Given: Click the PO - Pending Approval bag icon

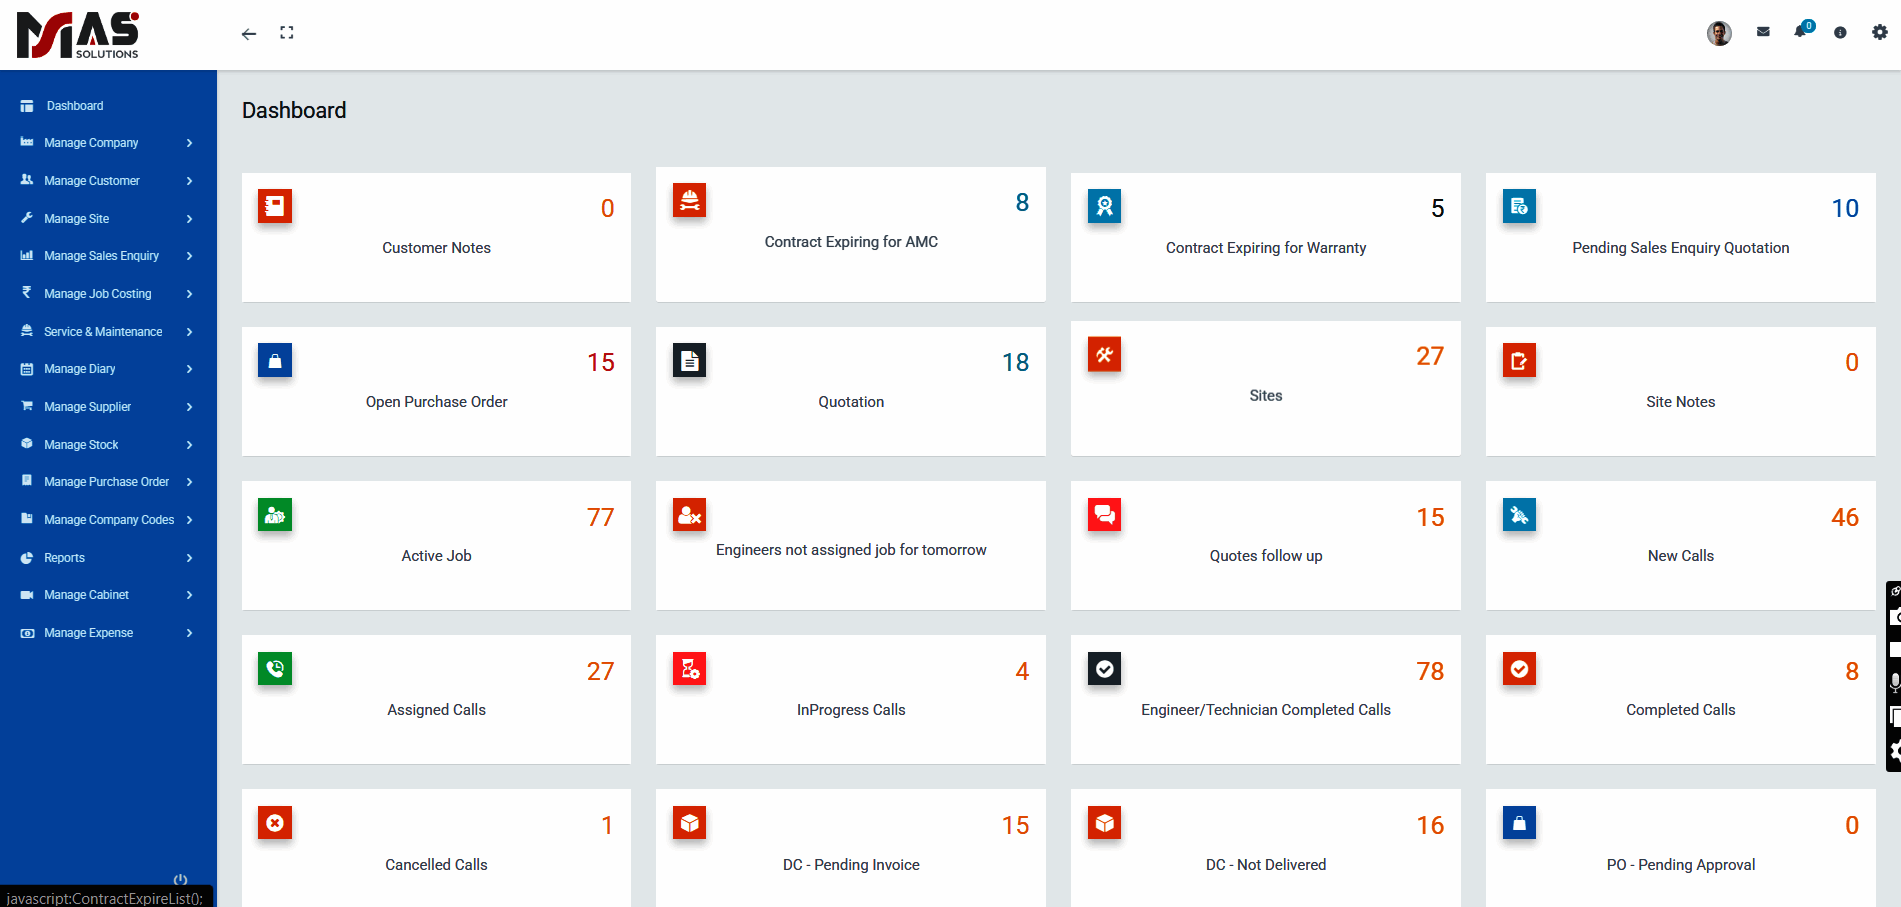Looking at the screenshot, I should click(1520, 824).
